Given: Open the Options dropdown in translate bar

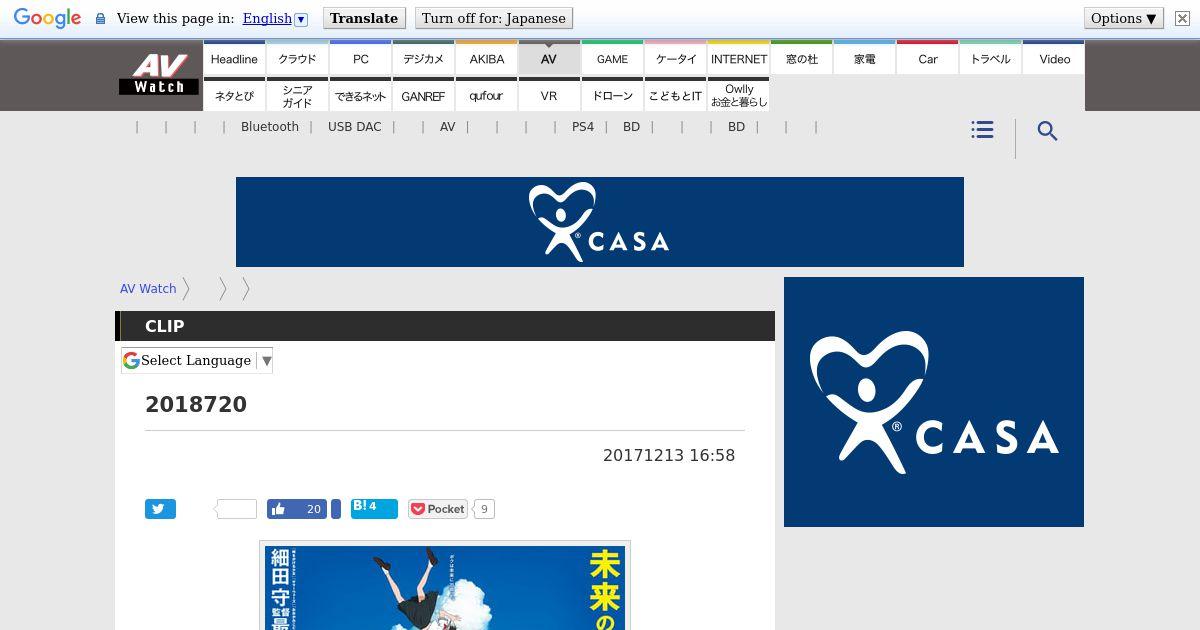Looking at the screenshot, I should [x=1124, y=18].
